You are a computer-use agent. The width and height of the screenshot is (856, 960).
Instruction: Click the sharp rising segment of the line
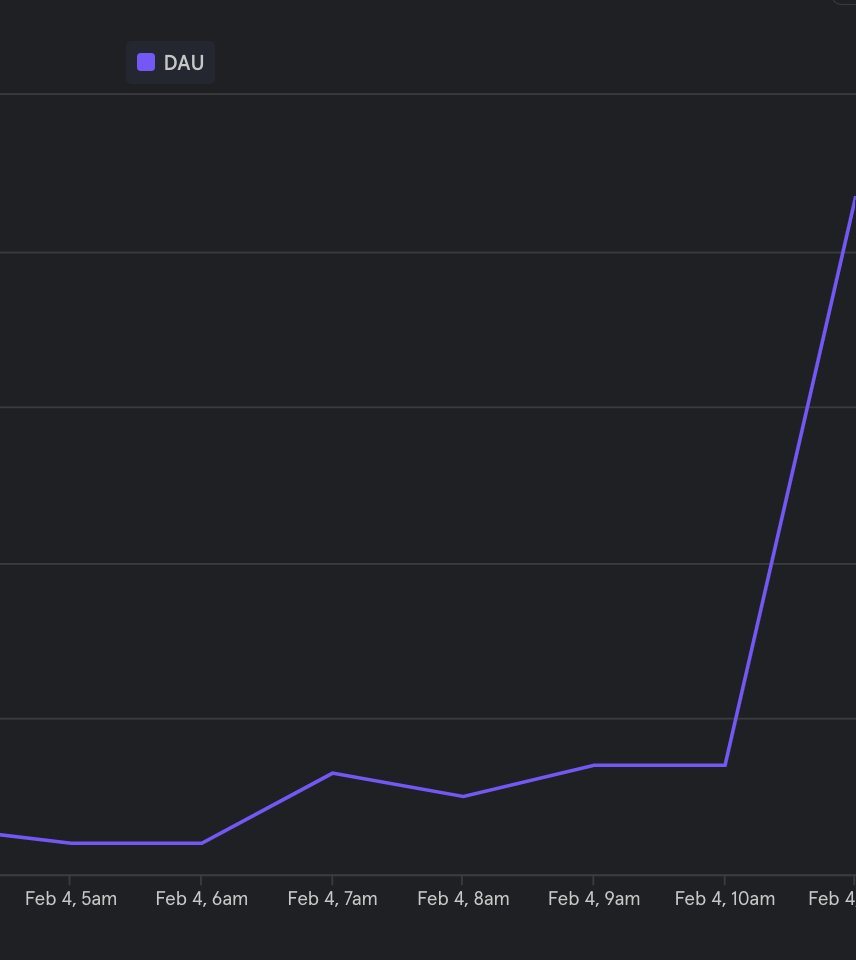pos(790,480)
